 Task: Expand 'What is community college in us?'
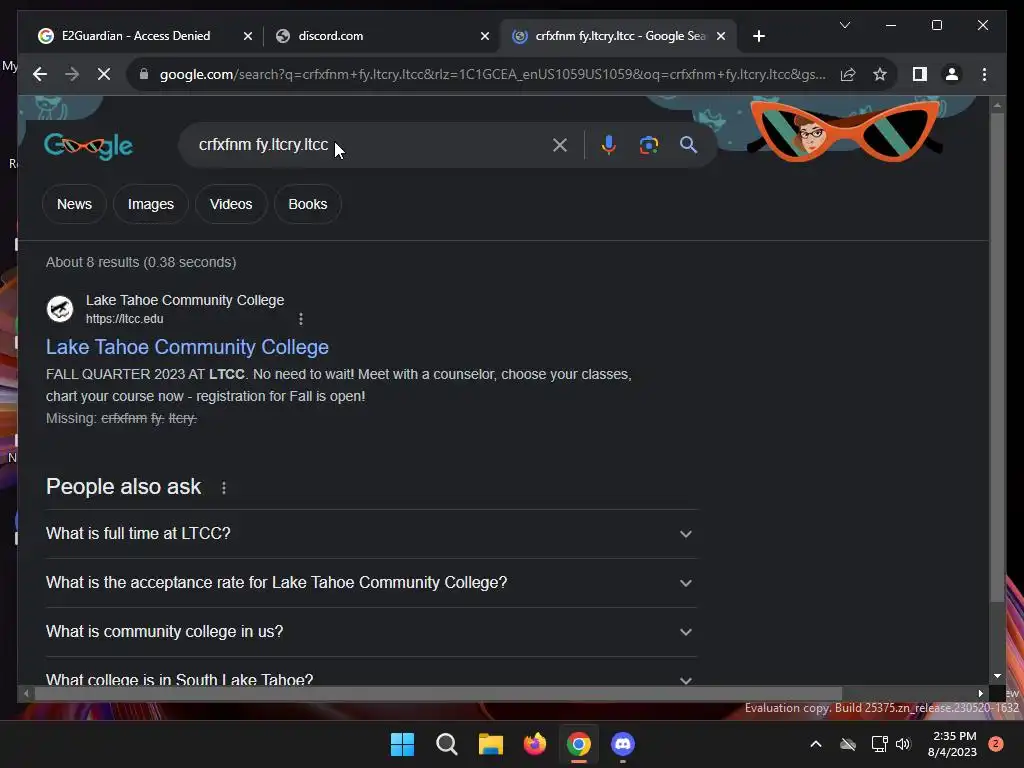pyautogui.click(x=371, y=632)
